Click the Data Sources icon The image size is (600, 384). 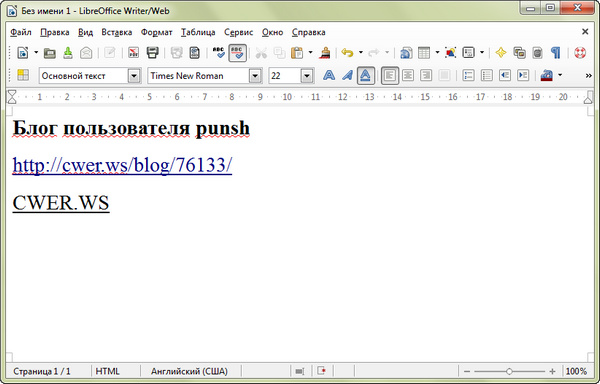538,53
